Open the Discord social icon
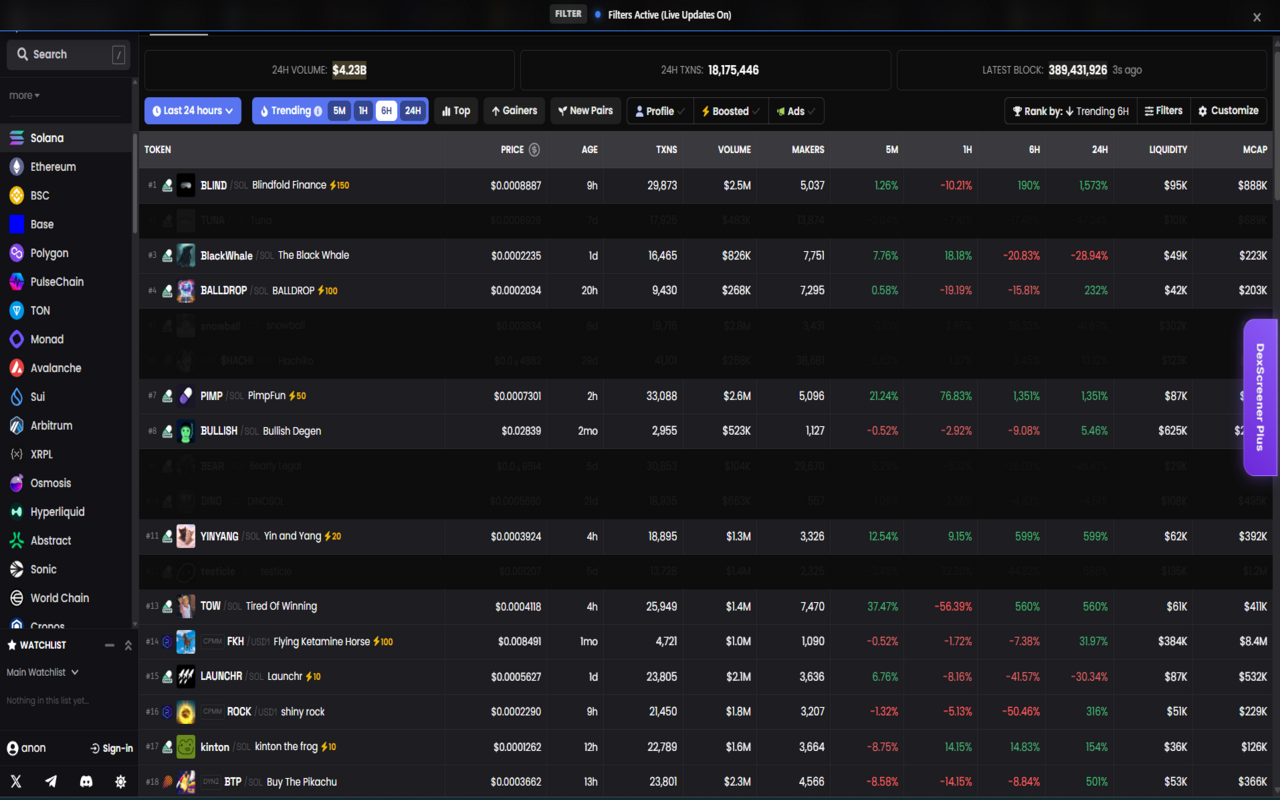 tap(86, 781)
